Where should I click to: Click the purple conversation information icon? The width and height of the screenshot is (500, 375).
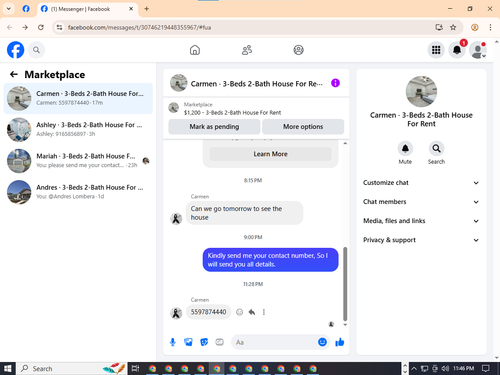[335, 83]
